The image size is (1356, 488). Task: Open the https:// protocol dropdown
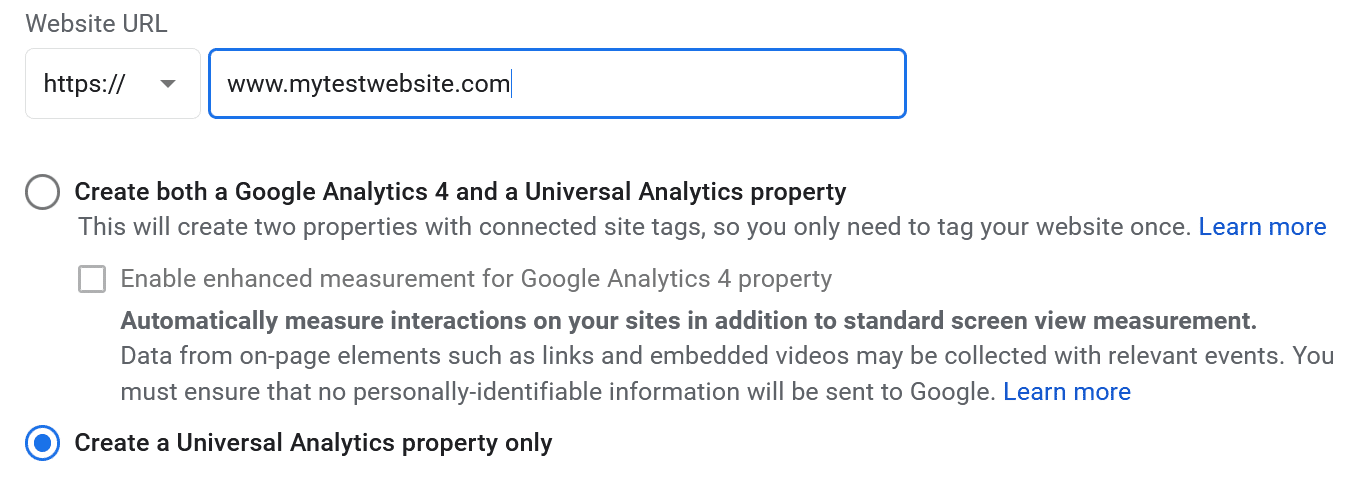pyautogui.click(x=112, y=84)
